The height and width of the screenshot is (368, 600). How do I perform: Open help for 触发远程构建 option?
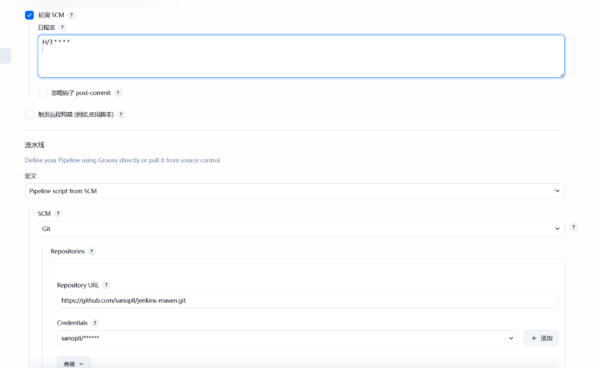tap(121, 114)
